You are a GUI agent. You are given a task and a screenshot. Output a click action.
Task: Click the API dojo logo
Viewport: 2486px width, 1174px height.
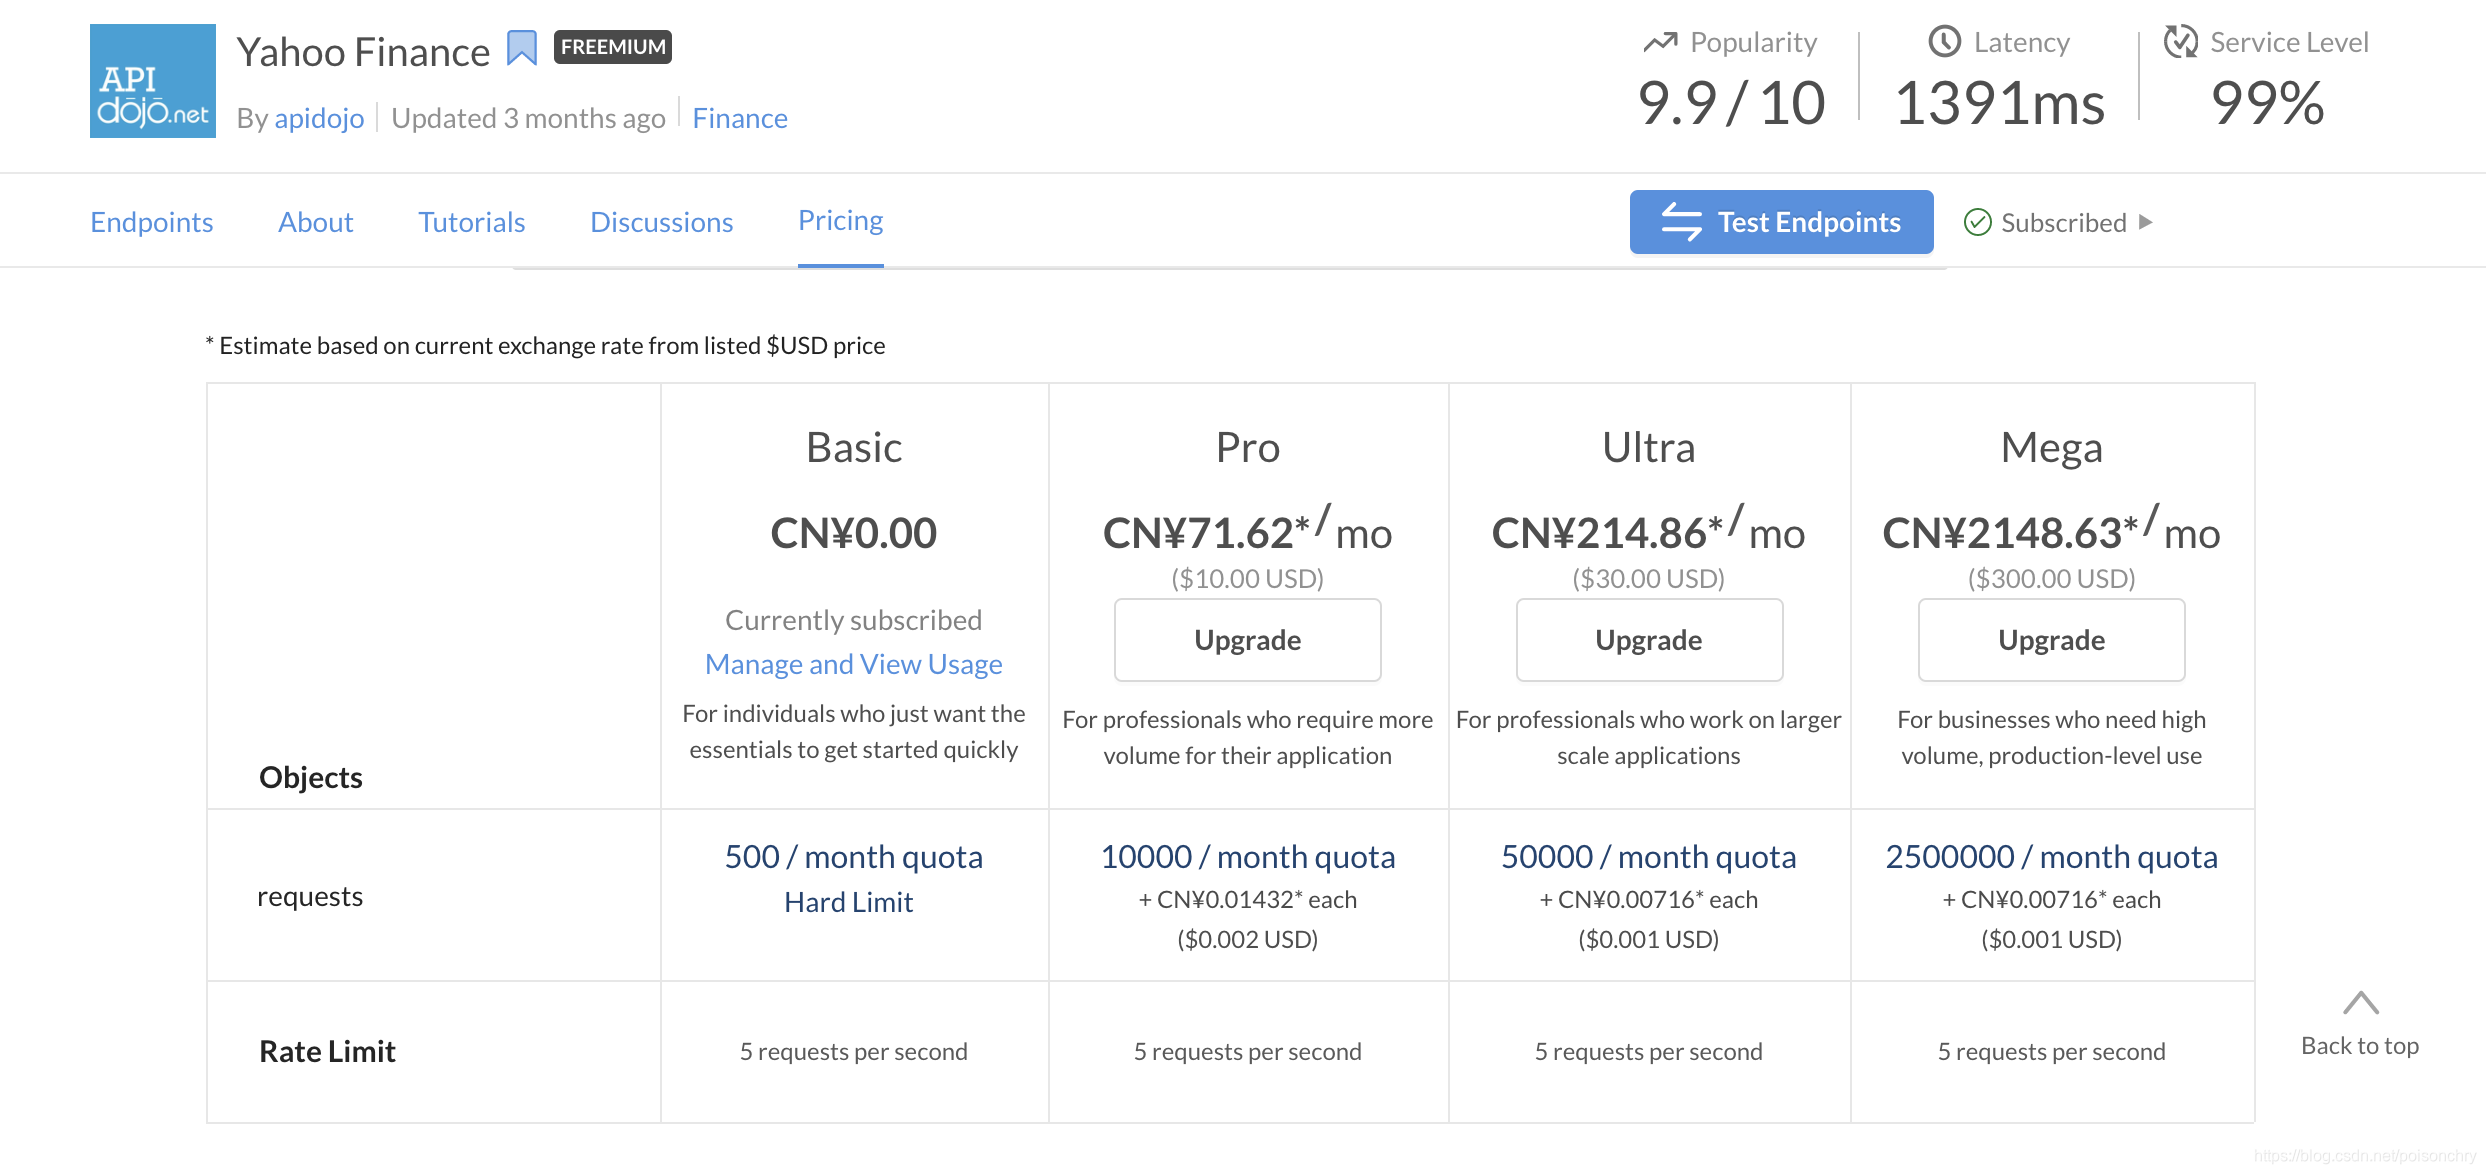pos(151,80)
